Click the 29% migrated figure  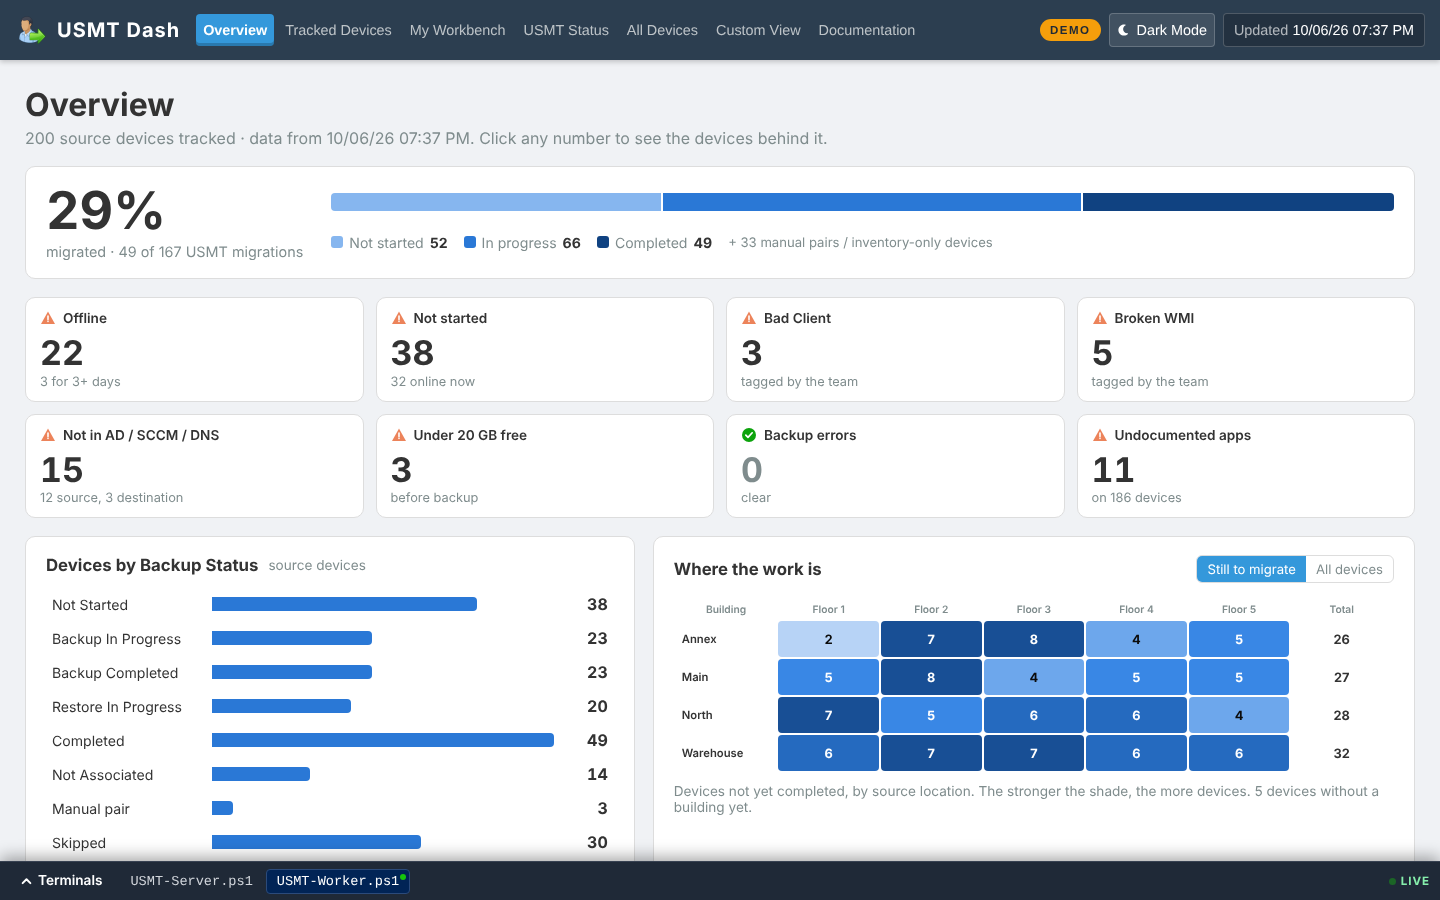(x=105, y=211)
